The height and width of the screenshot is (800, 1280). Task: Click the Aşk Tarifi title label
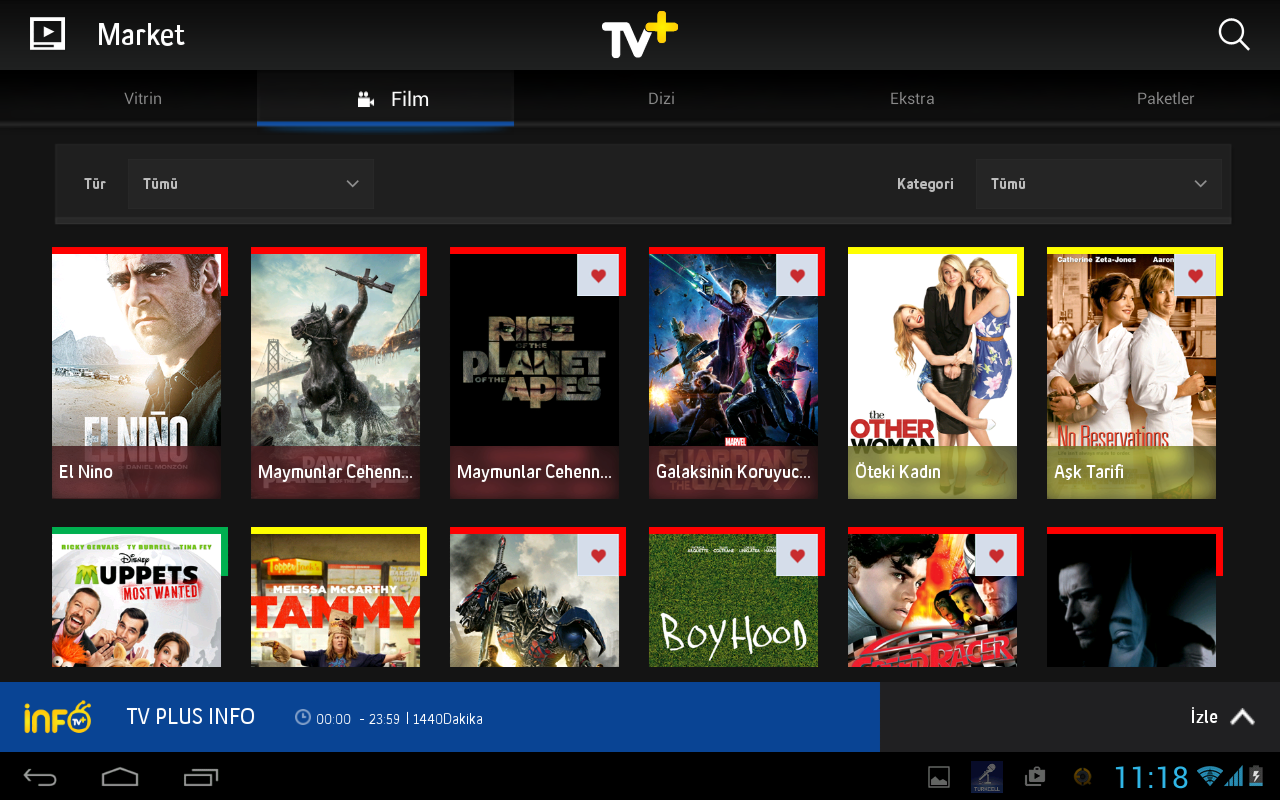point(1089,472)
